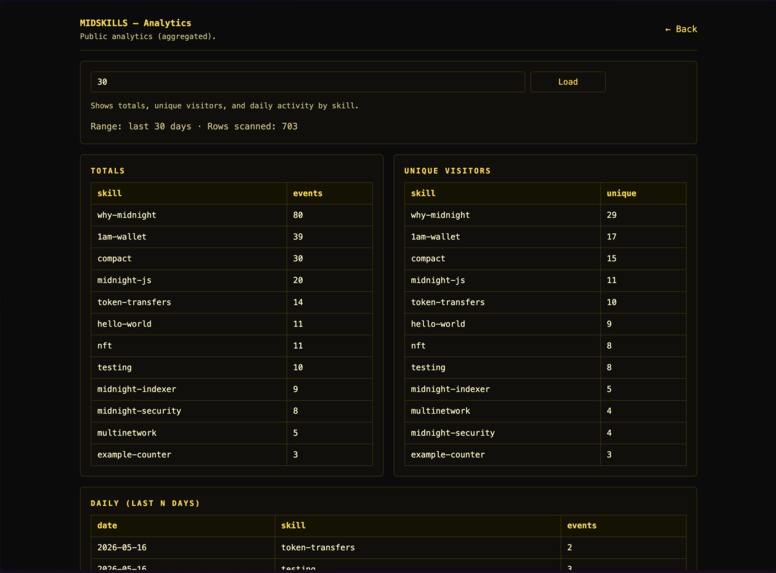Select compact in Totals table
The image size is (776, 573).
coord(114,259)
